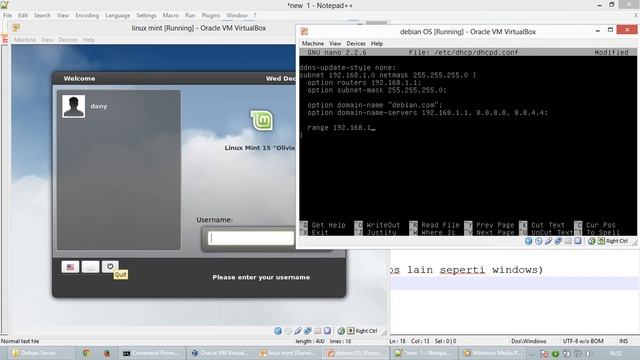The image size is (640, 360).
Task: Switch to linux mint VM taskbar button
Action: coord(288,353)
